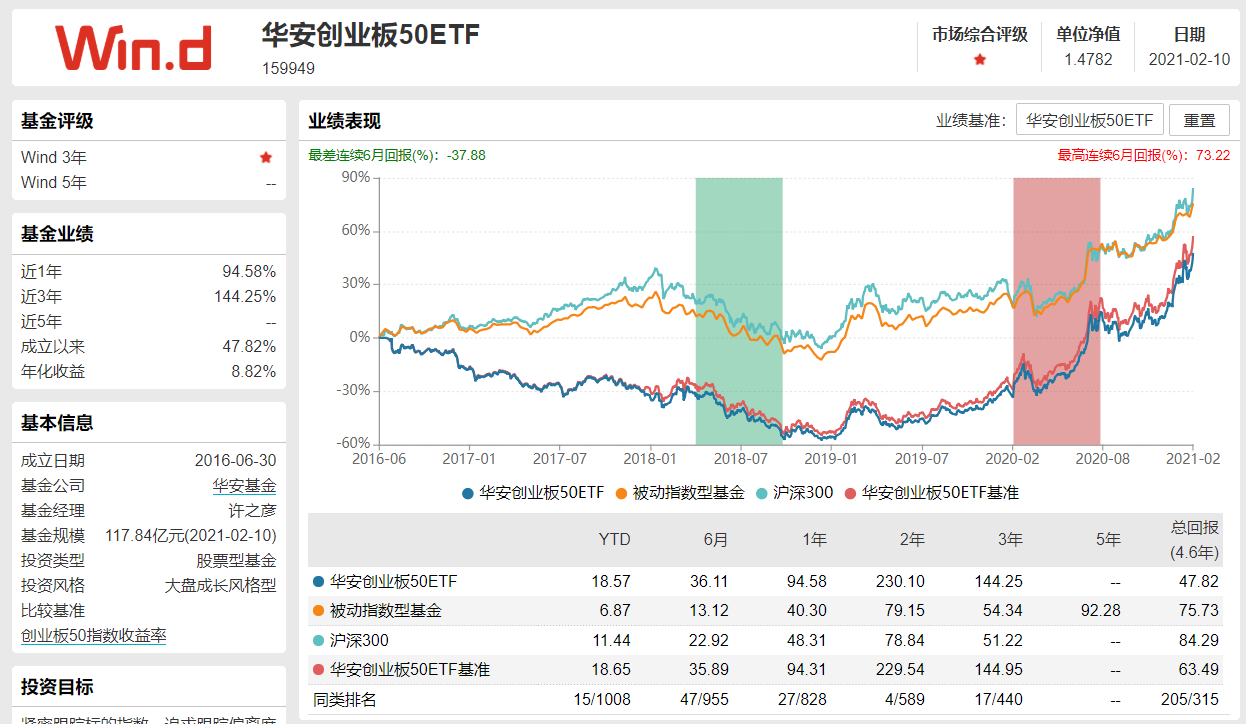Click the 基金评级 section heading

[57, 121]
